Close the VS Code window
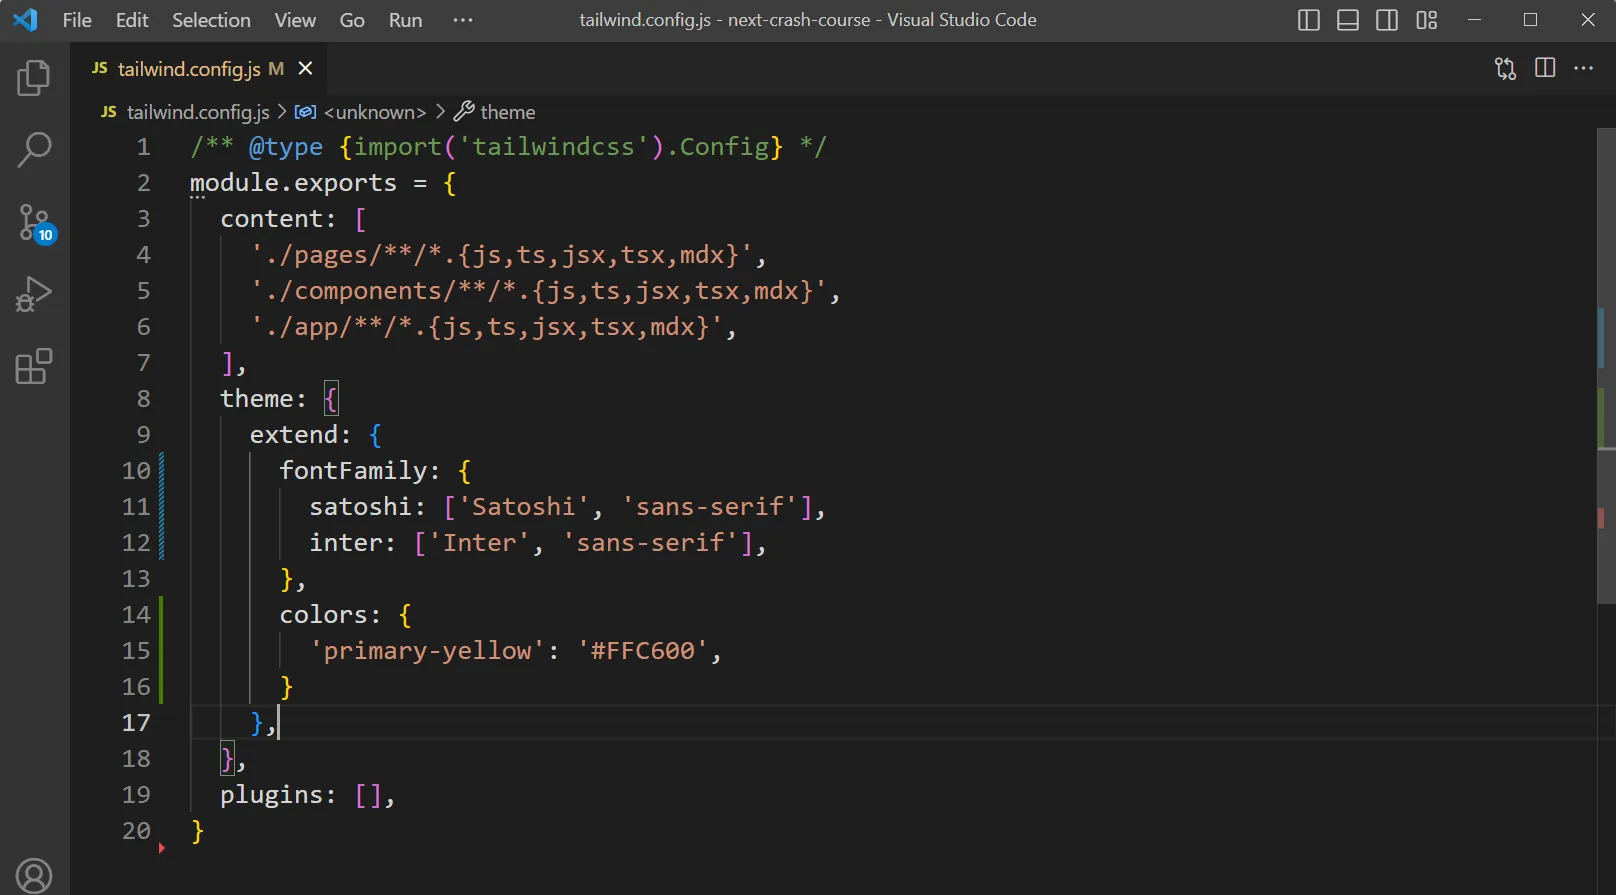This screenshot has width=1616, height=895. coord(1588,20)
